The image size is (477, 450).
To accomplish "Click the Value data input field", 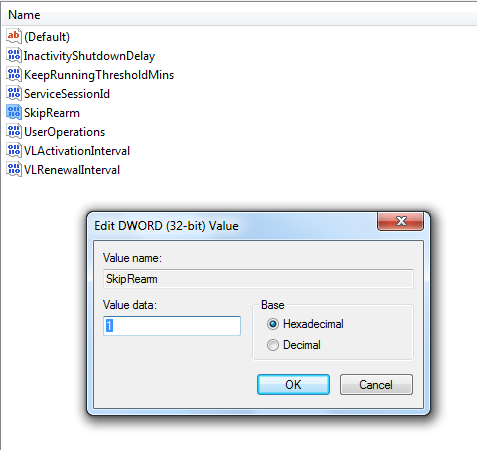I will [172, 326].
